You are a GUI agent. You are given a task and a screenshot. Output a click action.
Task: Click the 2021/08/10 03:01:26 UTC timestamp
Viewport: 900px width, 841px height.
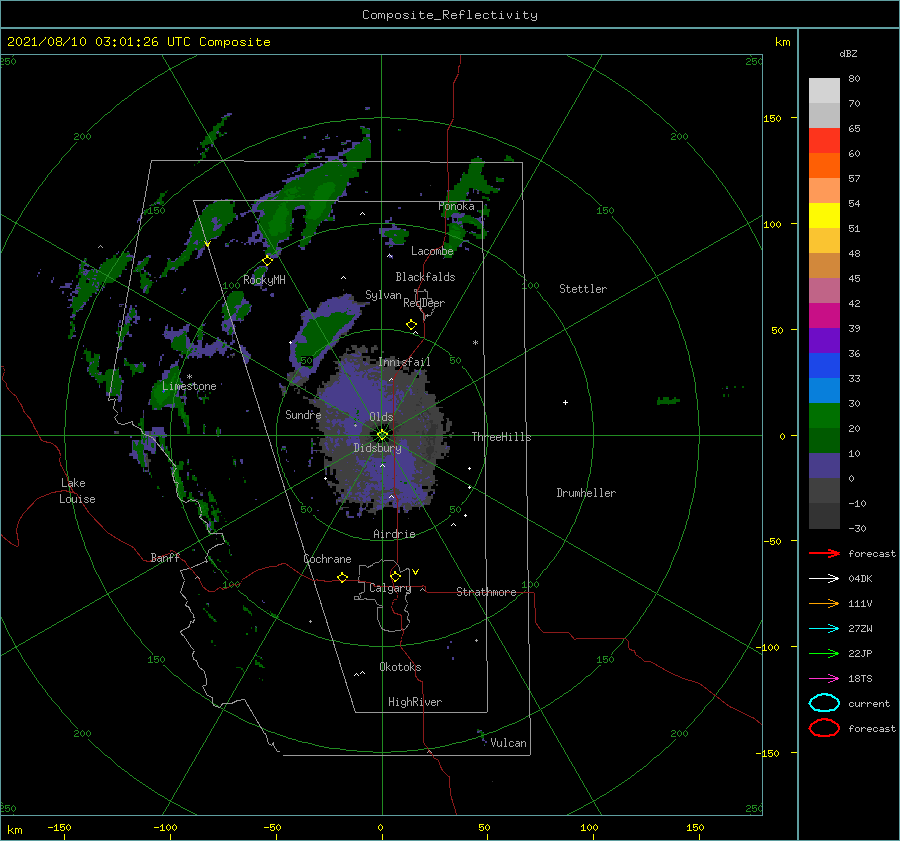pyautogui.click(x=101, y=42)
